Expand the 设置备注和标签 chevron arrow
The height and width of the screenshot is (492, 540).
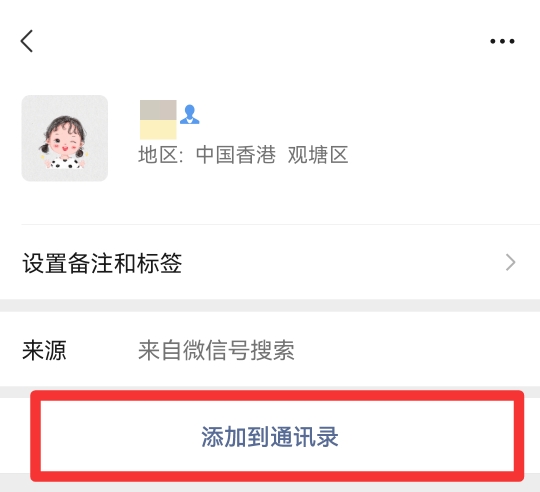(510, 263)
